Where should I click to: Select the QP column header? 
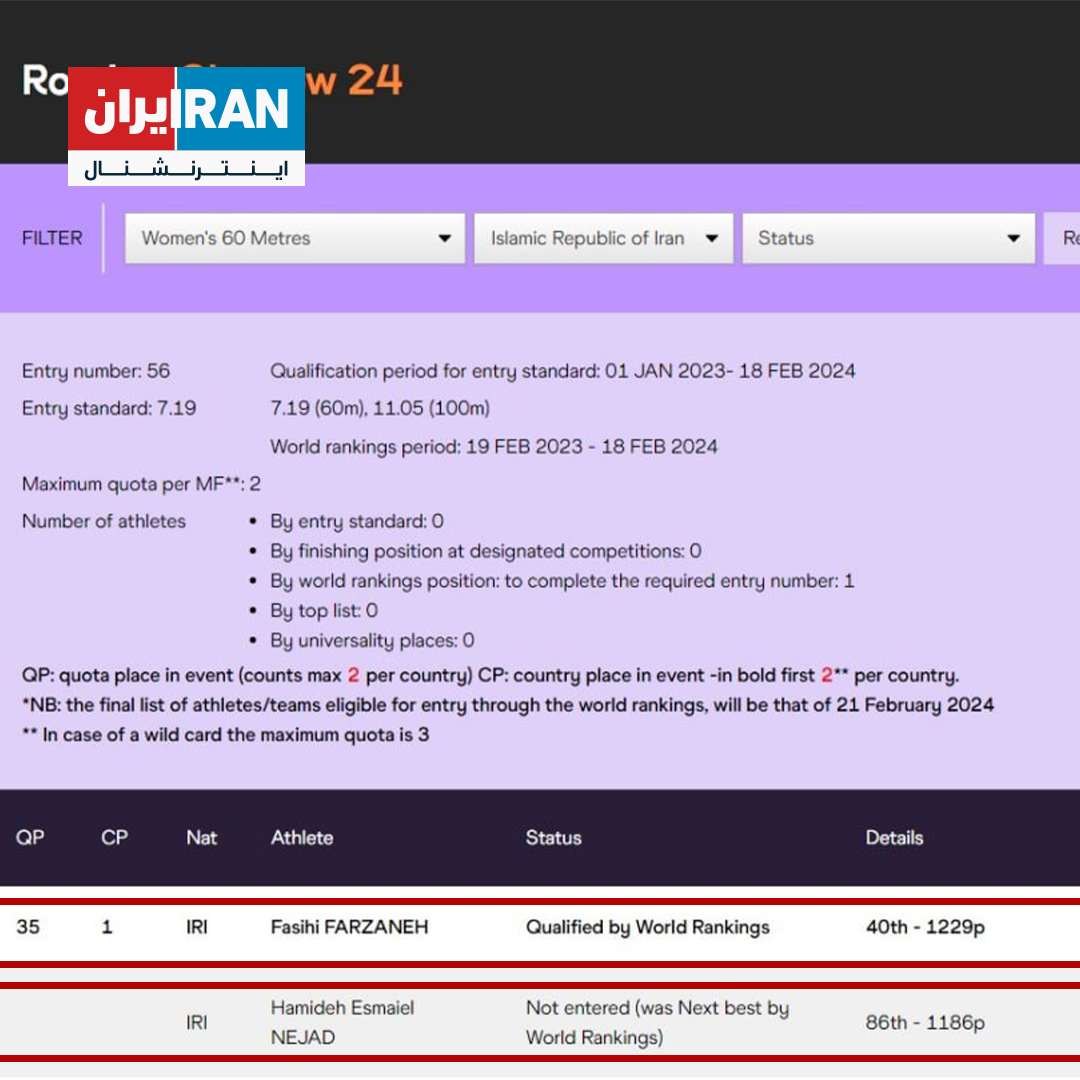pyautogui.click(x=27, y=838)
